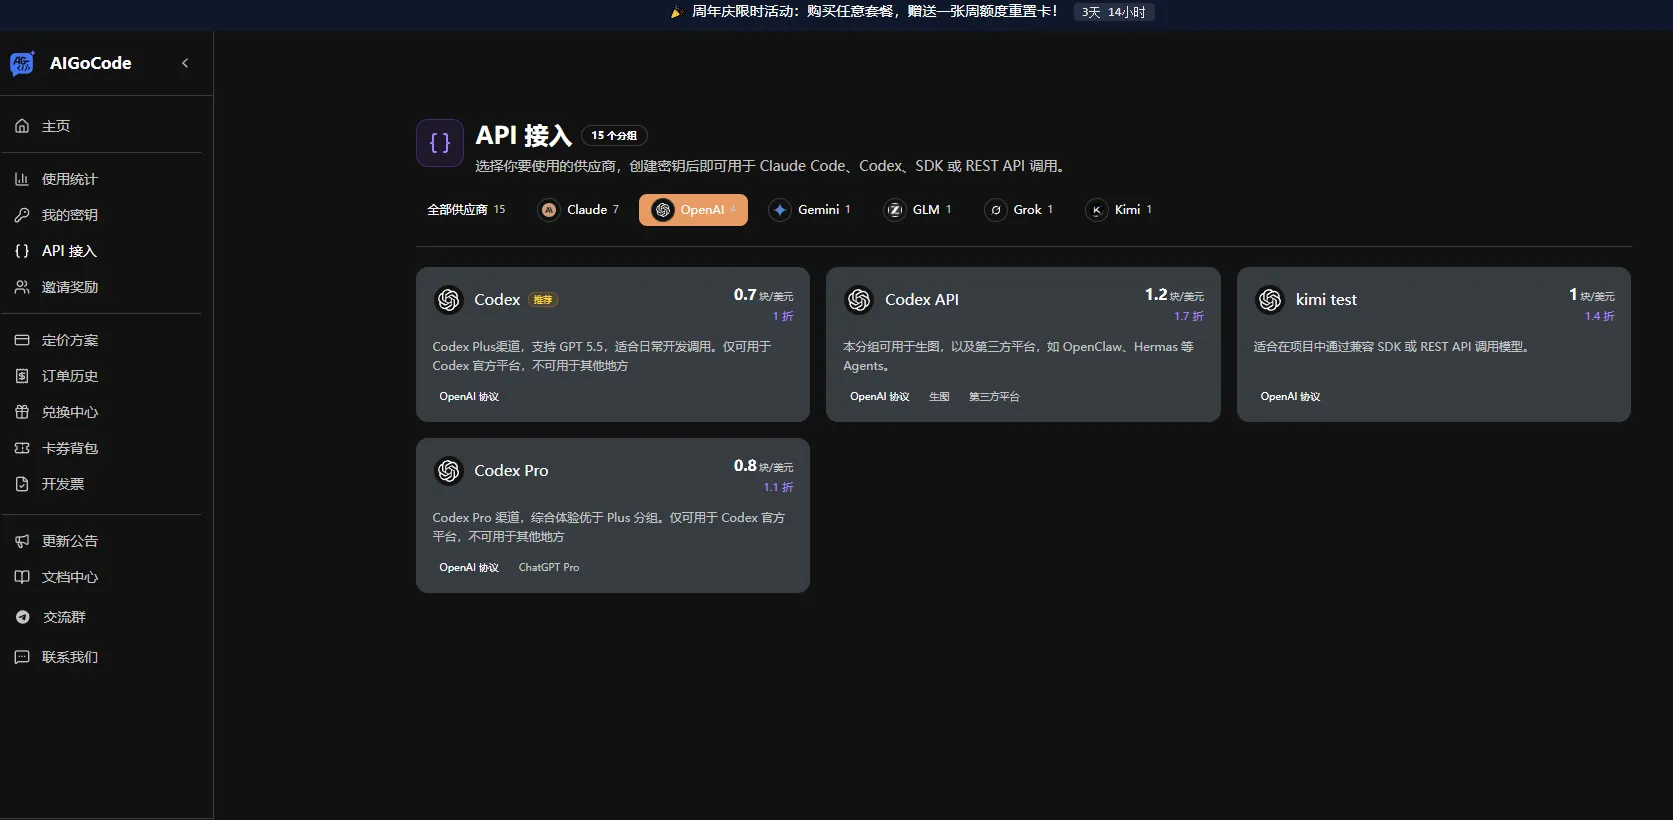The image size is (1673, 820).
Task: Click the party popper icon in banner
Action: (x=676, y=12)
